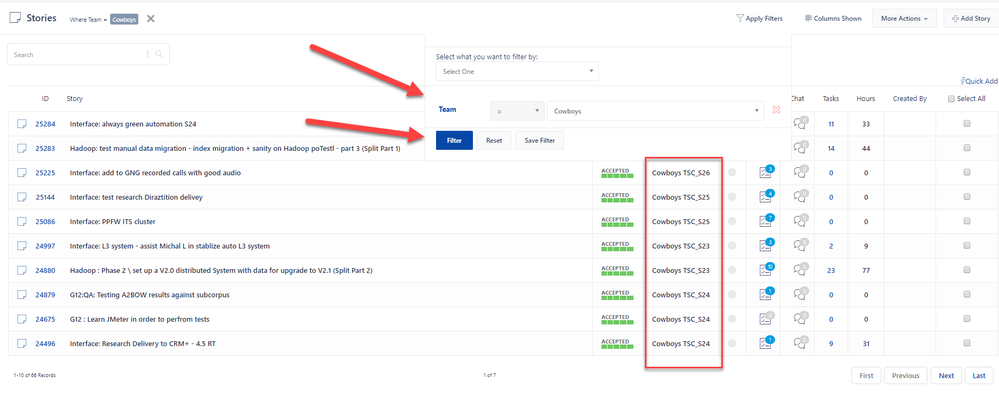Go to the Next page

click(946, 376)
